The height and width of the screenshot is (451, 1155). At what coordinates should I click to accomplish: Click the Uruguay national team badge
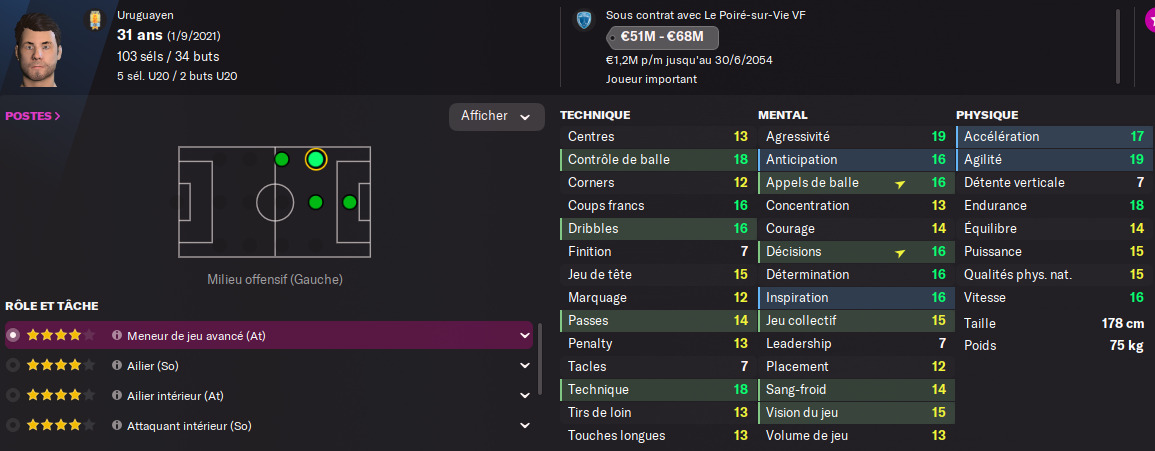[95, 19]
